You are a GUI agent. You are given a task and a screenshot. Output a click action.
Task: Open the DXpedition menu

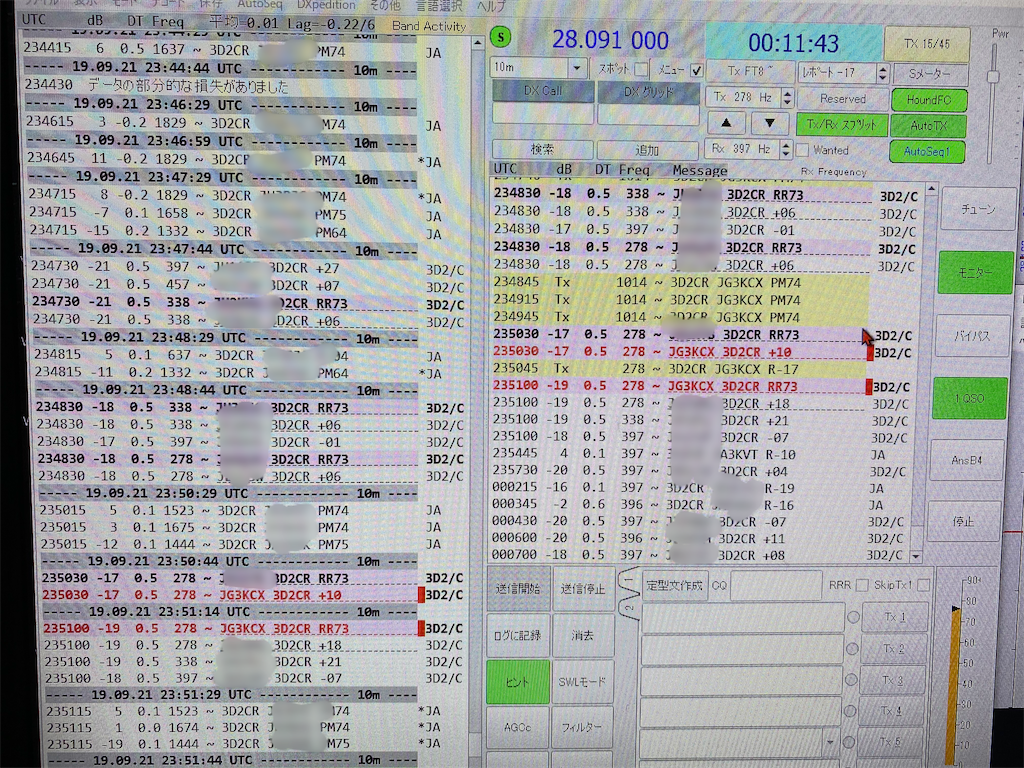click(326, 5)
